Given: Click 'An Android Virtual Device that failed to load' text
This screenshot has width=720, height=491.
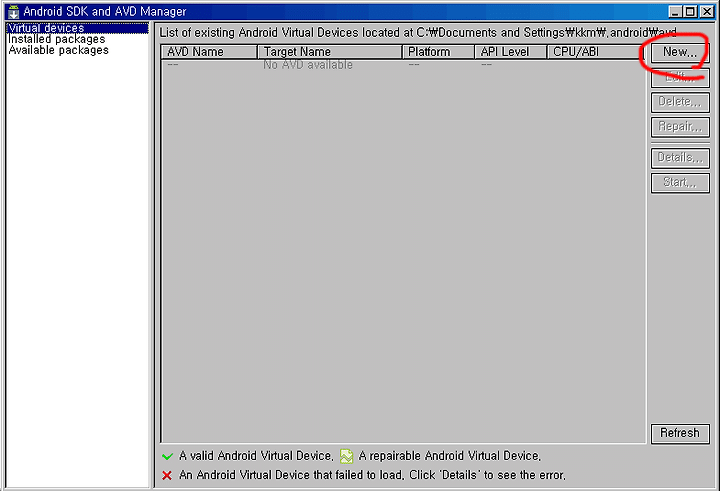Looking at the screenshot, I should click(x=292, y=475).
